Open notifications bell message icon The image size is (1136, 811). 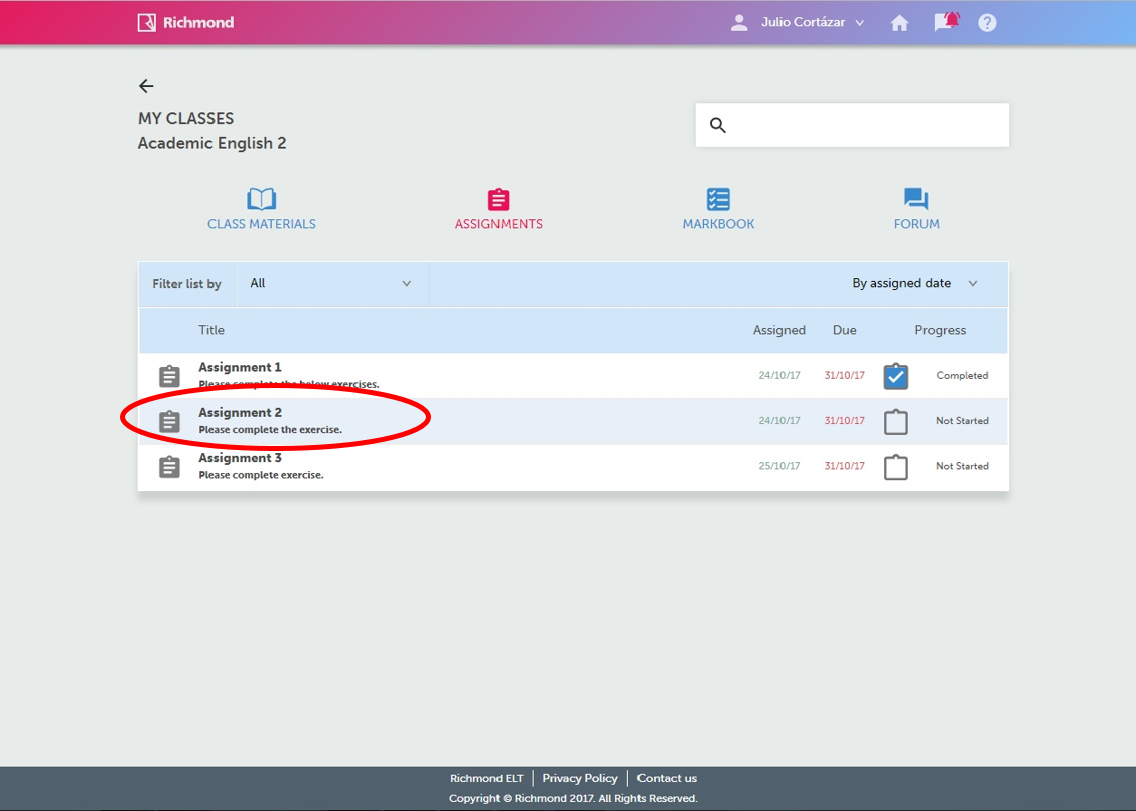pyautogui.click(x=946, y=22)
